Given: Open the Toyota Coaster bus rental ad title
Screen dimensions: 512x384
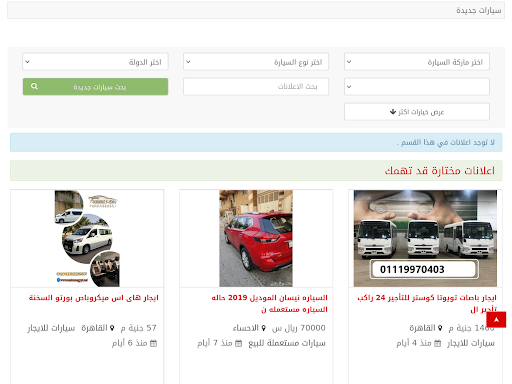Looking at the screenshot, I should [x=427, y=303].
